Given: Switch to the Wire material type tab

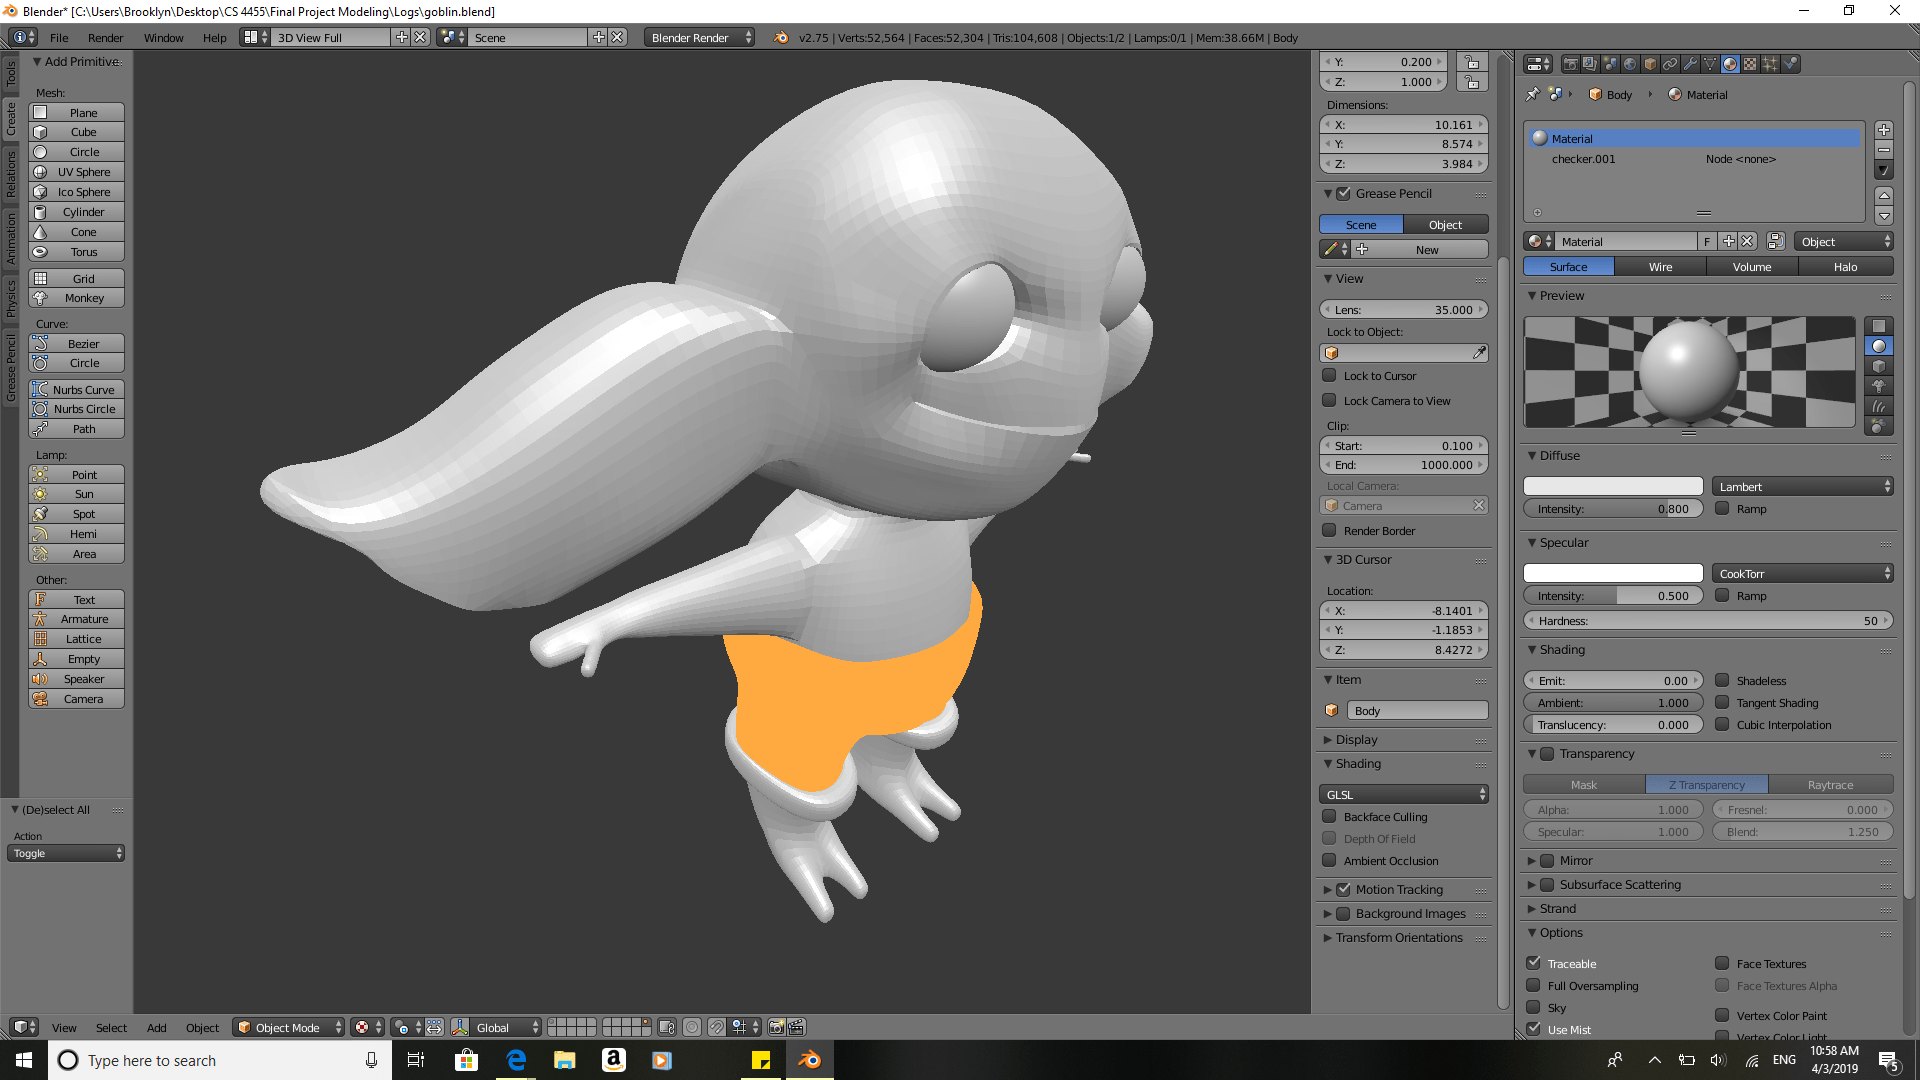Looking at the screenshot, I should (x=1660, y=267).
